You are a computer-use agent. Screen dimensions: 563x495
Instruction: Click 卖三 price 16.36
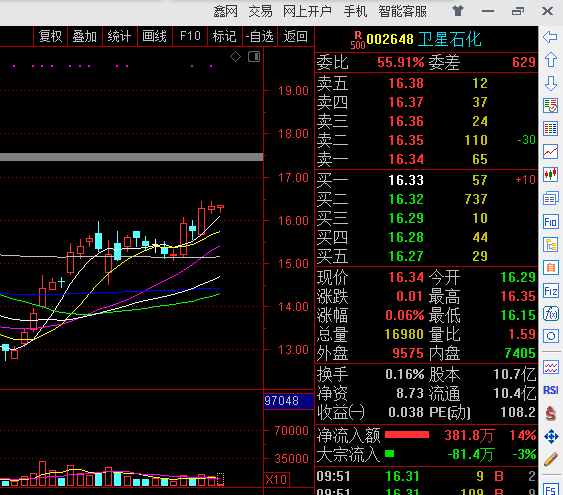(406, 121)
